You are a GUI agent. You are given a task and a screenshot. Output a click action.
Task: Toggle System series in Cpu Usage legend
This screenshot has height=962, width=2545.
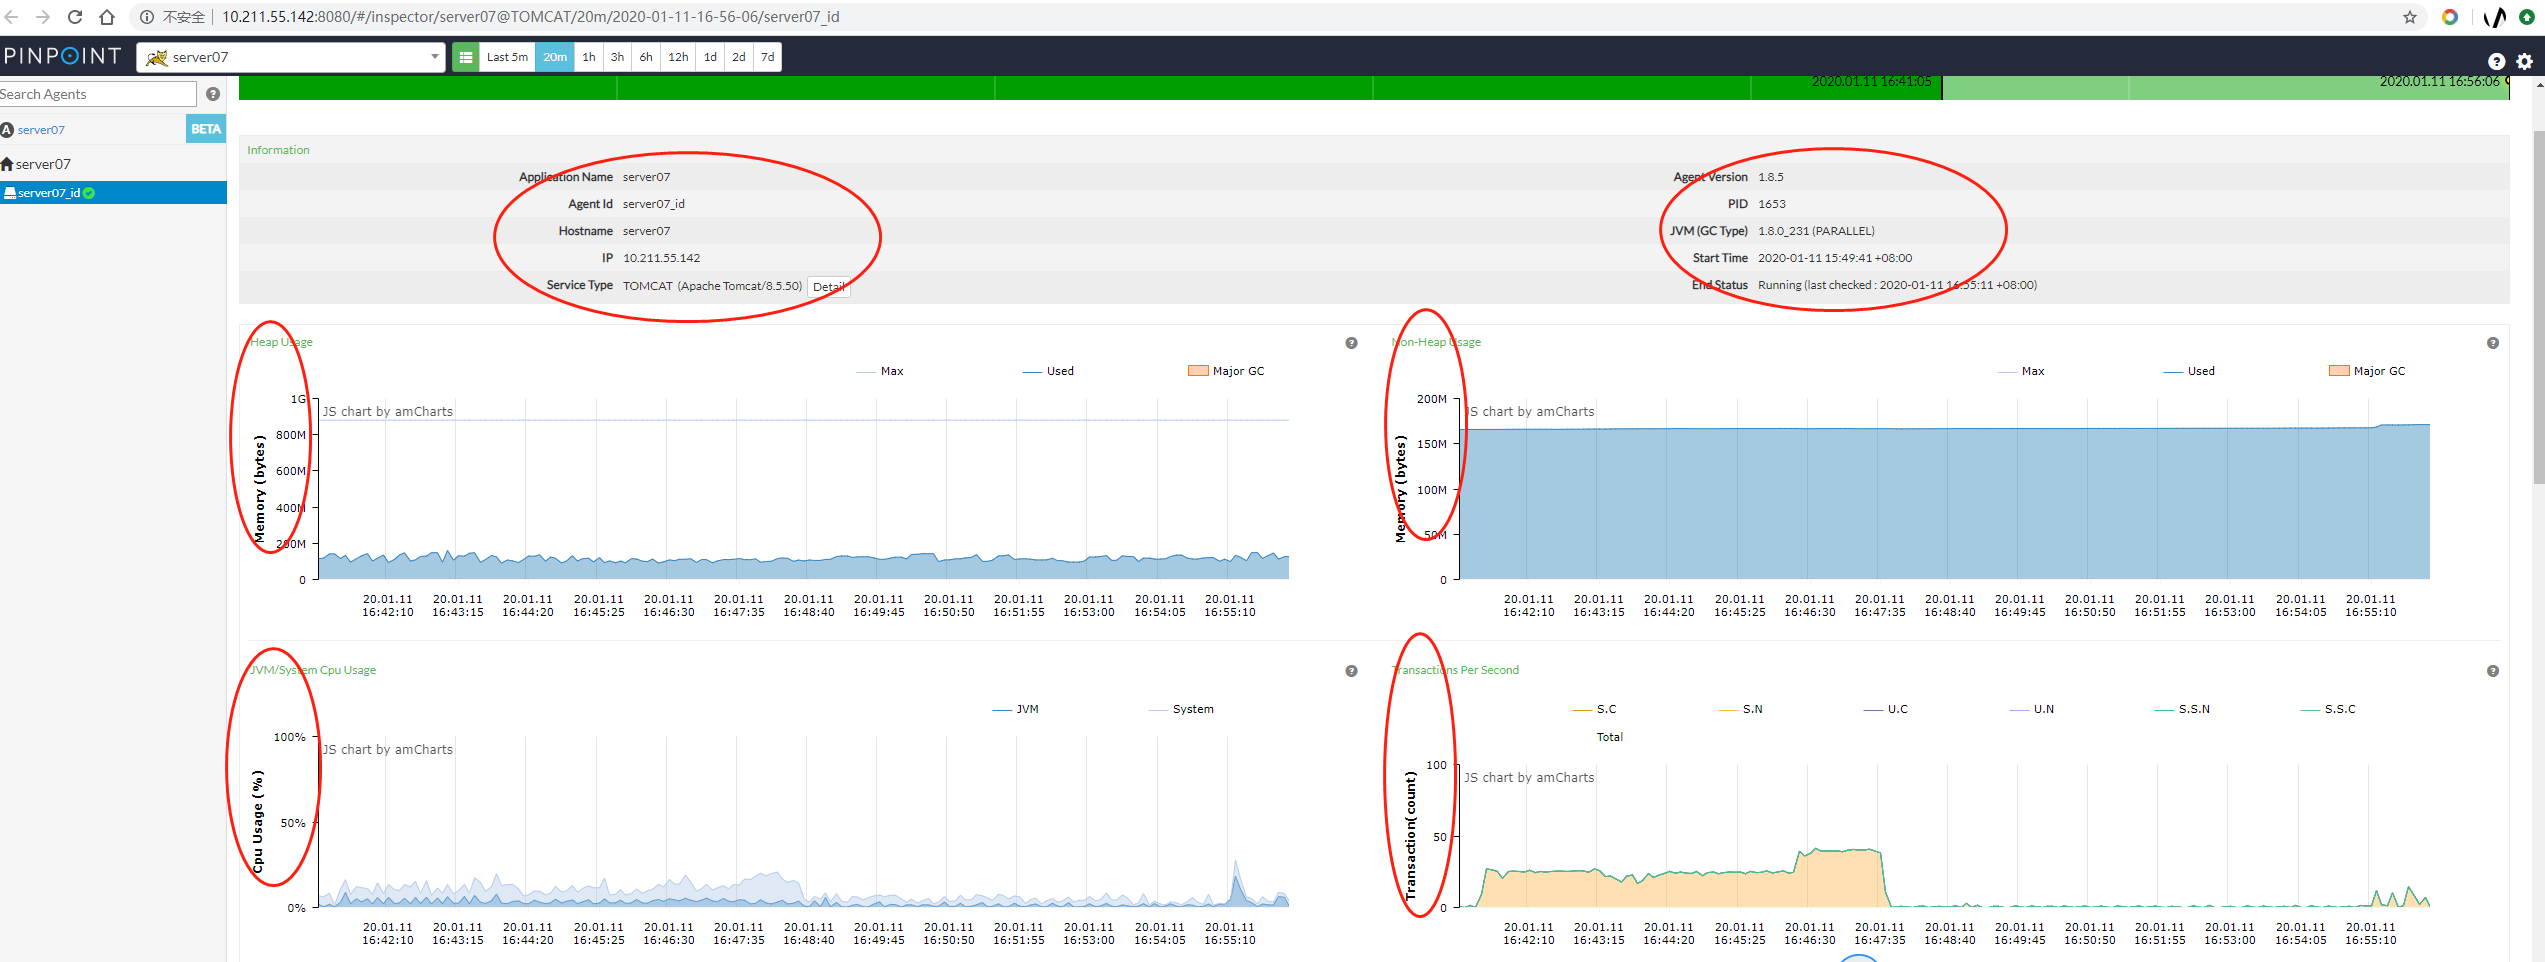point(1181,709)
